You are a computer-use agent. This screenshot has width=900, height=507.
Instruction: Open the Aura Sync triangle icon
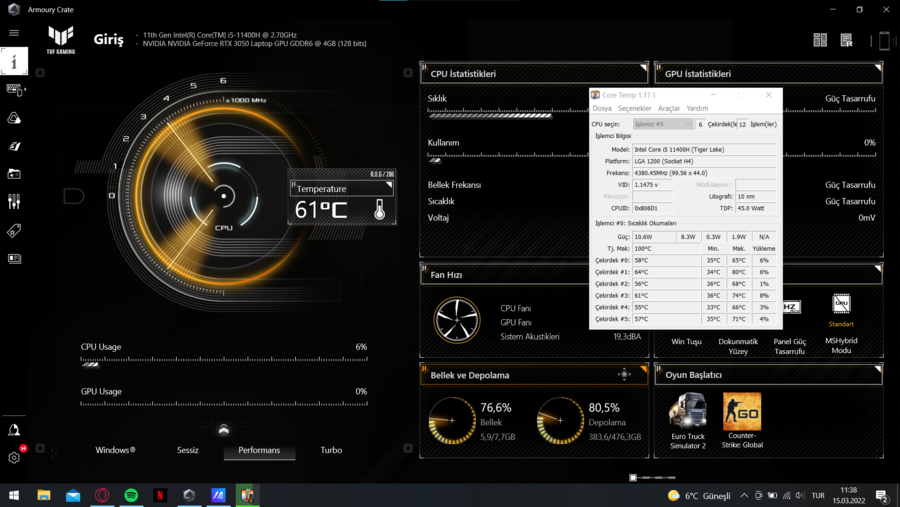click(14, 118)
